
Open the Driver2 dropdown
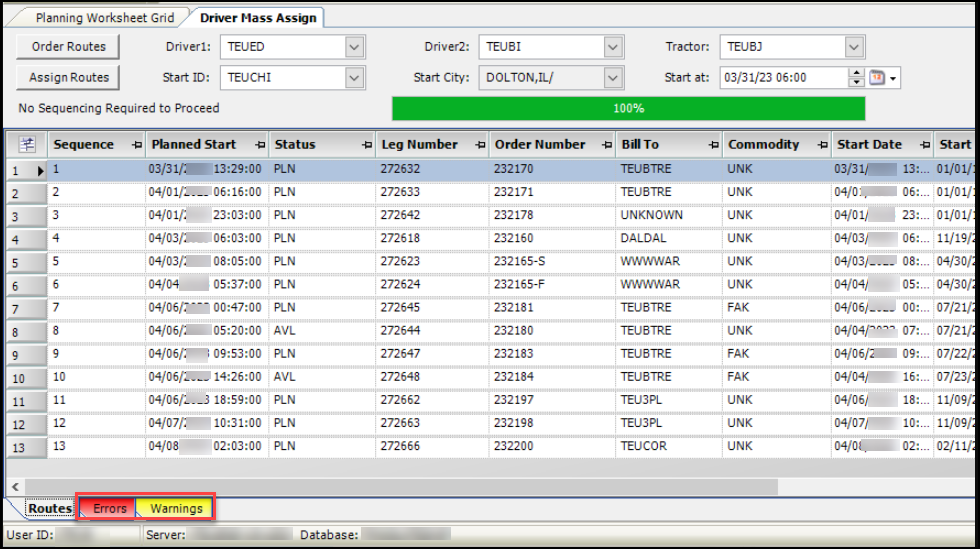[612, 47]
